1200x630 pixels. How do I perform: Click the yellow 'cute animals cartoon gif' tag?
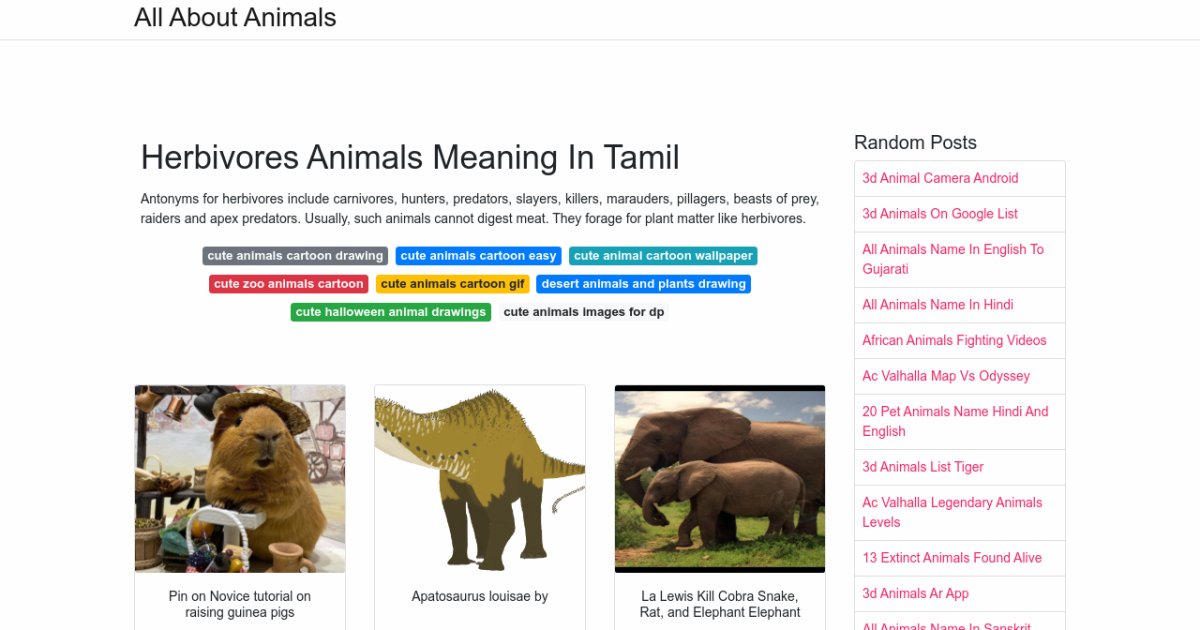[x=452, y=284]
